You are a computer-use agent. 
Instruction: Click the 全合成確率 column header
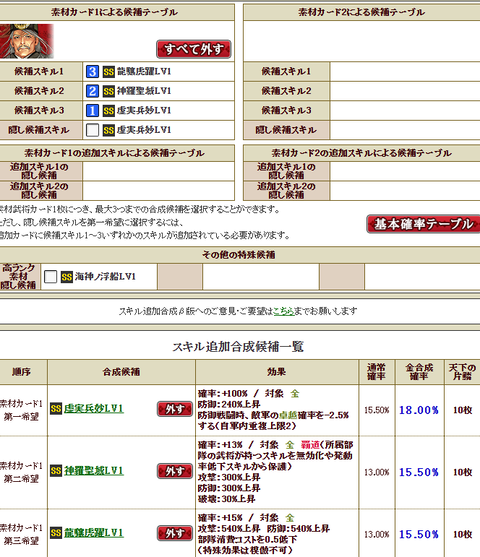coord(419,372)
